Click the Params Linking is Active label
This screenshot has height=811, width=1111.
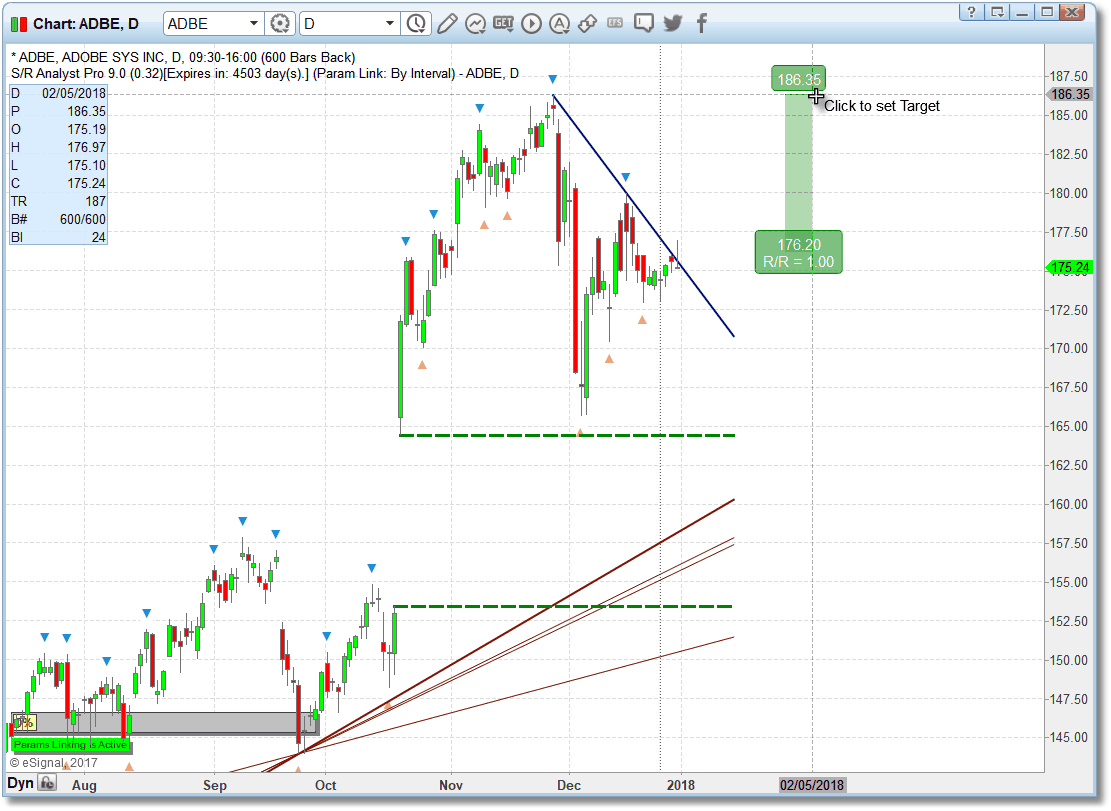coord(70,744)
